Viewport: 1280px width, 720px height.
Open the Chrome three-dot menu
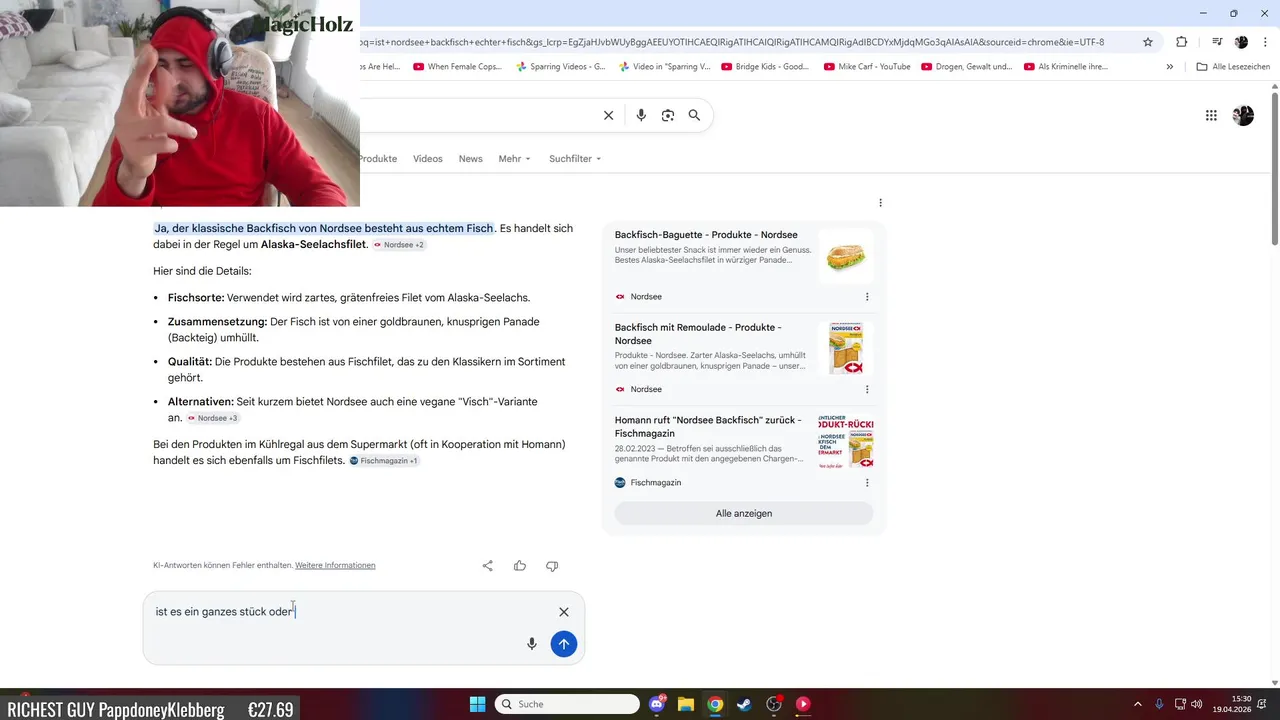[1266, 42]
